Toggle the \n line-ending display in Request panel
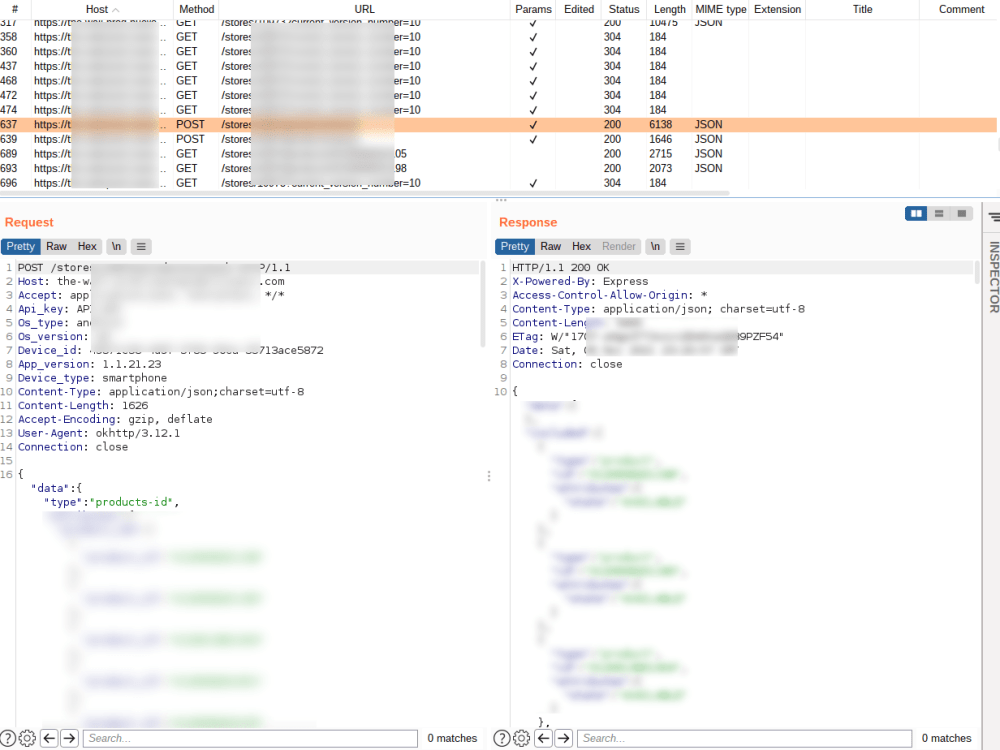 coord(116,246)
